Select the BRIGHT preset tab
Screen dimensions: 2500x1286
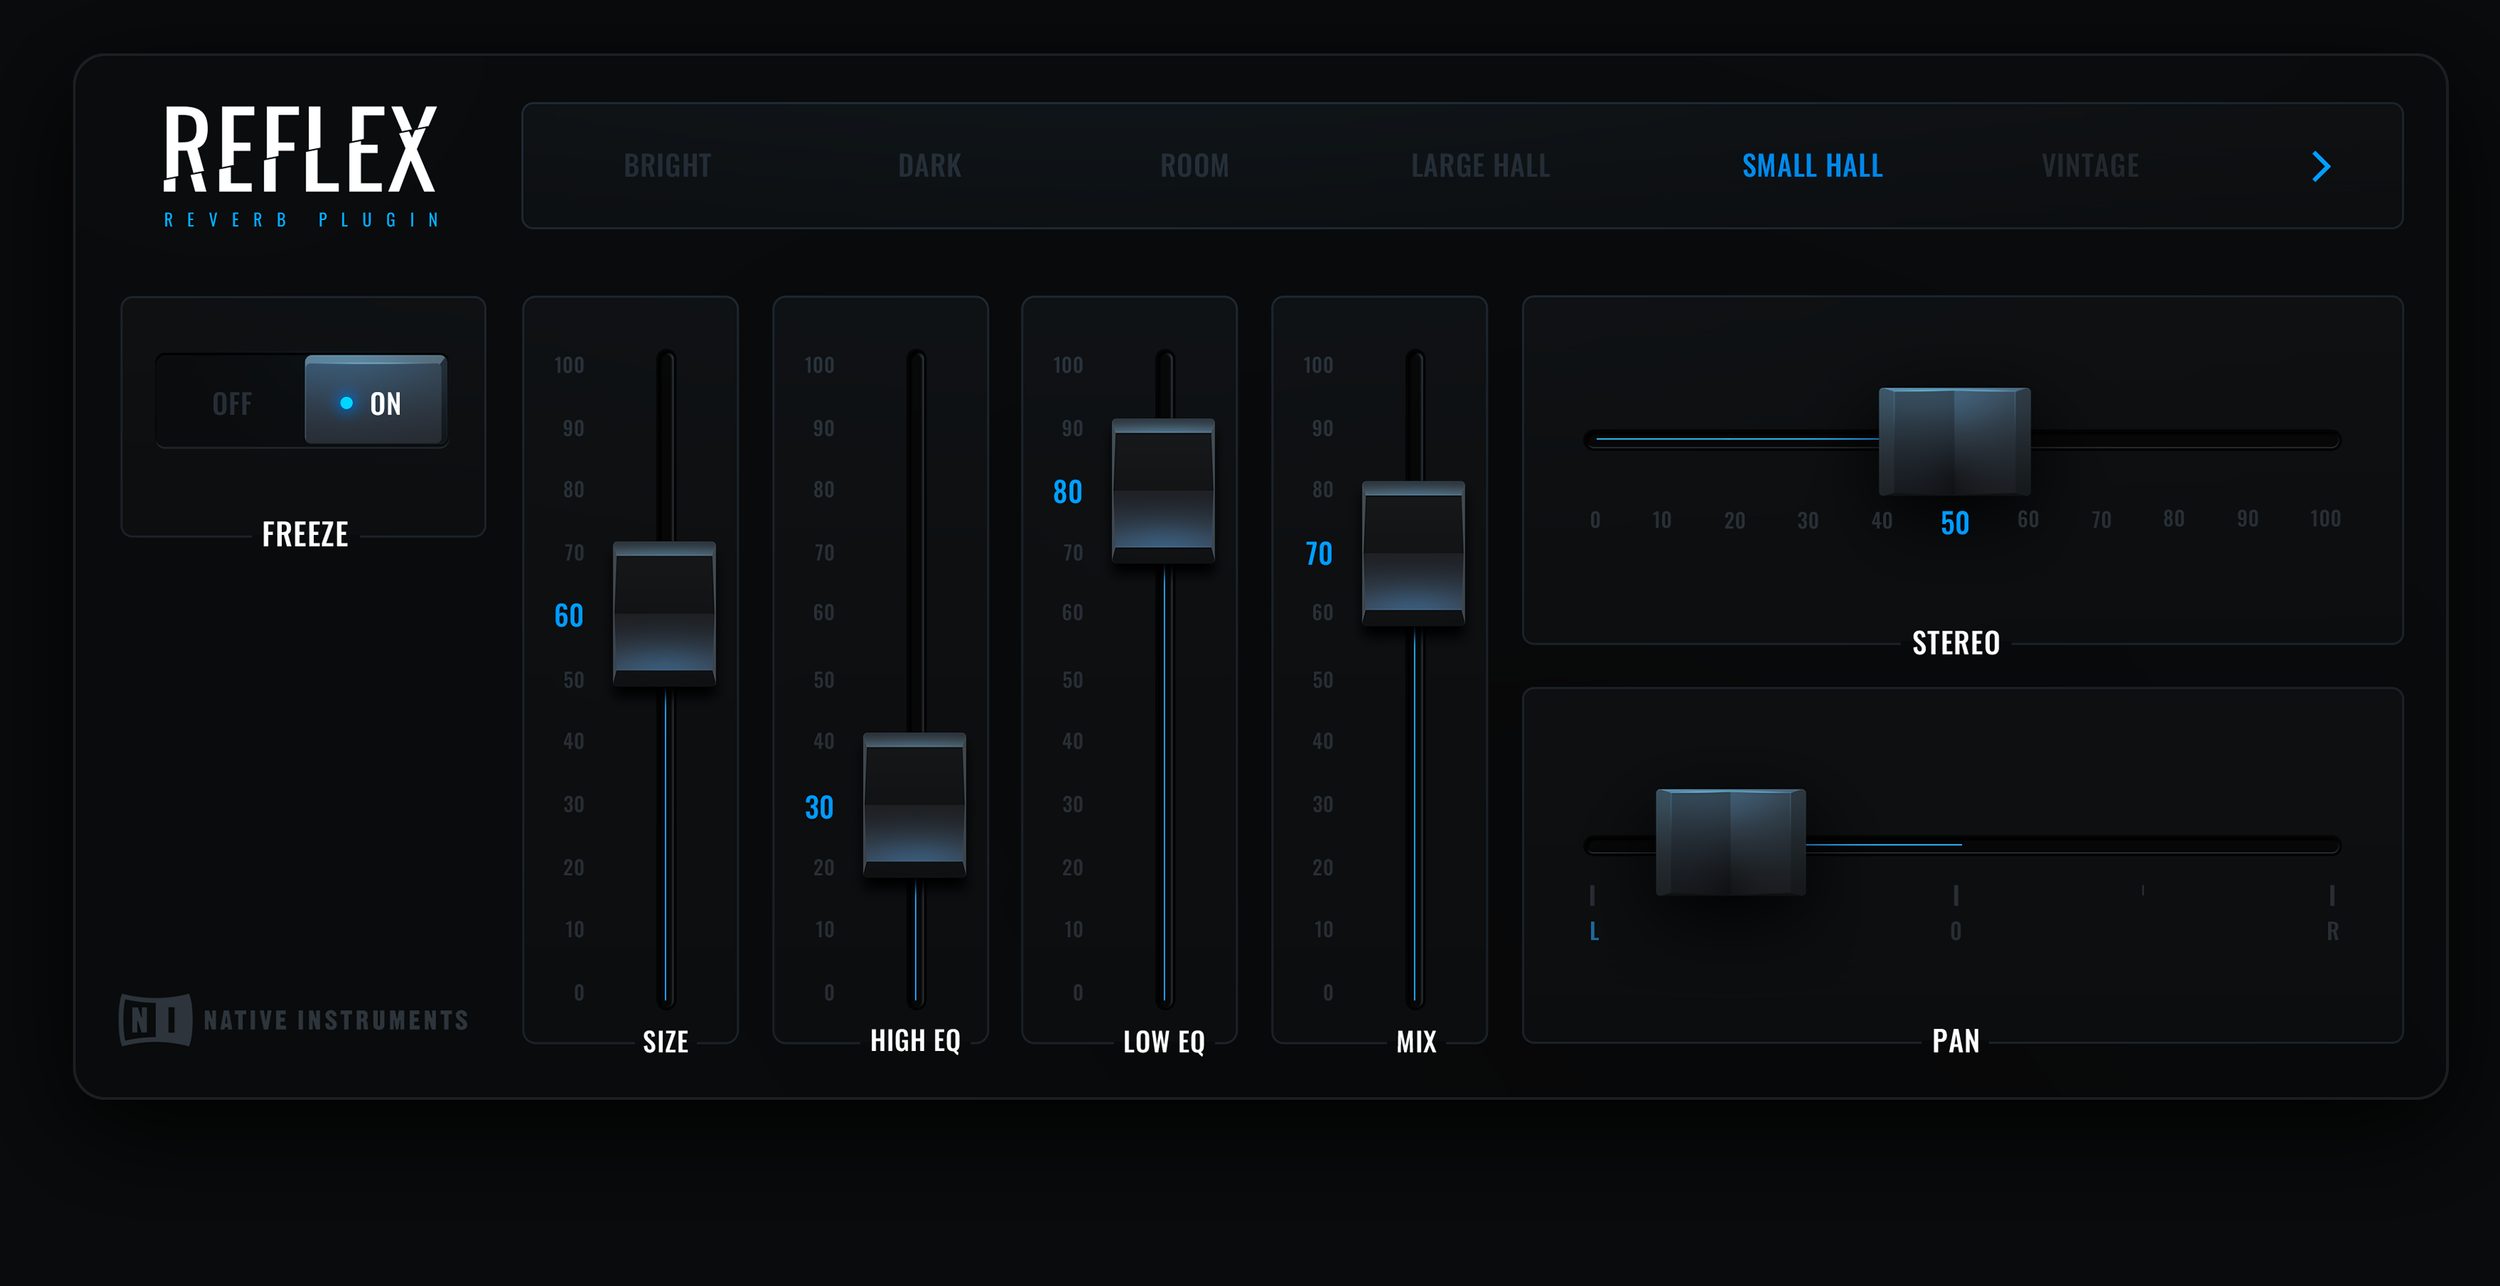click(x=667, y=166)
